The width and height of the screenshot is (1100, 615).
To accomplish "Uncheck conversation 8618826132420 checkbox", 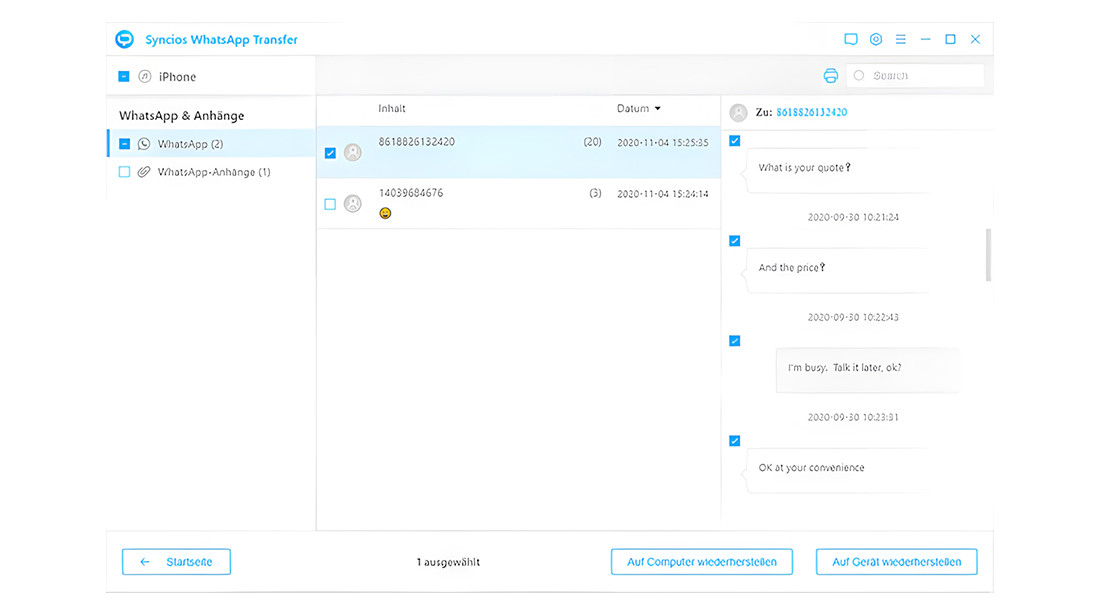I will (330, 153).
